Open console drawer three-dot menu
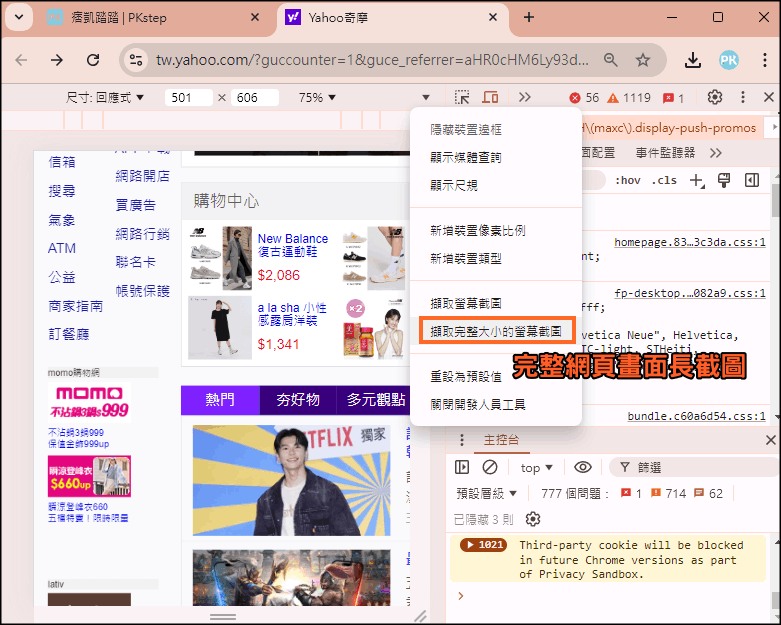 [462, 440]
